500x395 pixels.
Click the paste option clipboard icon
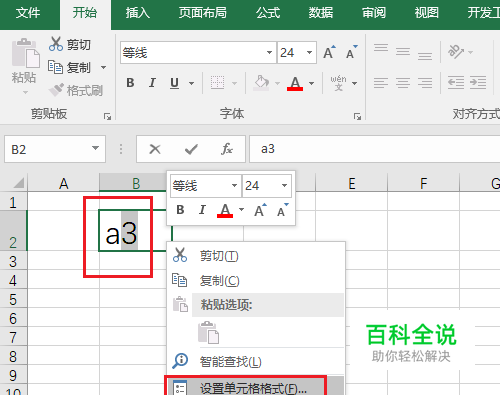pyautogui.click(x=209, y=332)
